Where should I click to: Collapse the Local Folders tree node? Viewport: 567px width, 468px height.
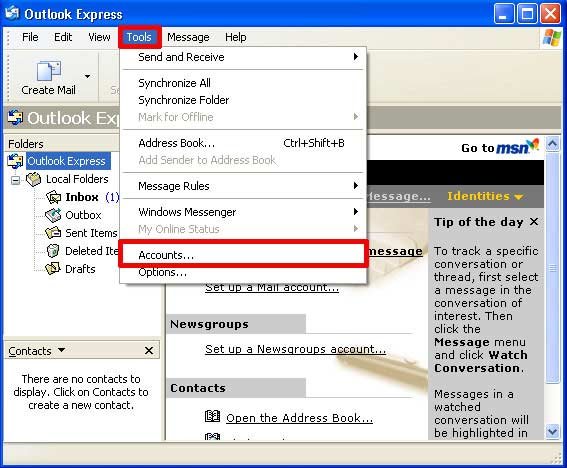tap(16, 180)
